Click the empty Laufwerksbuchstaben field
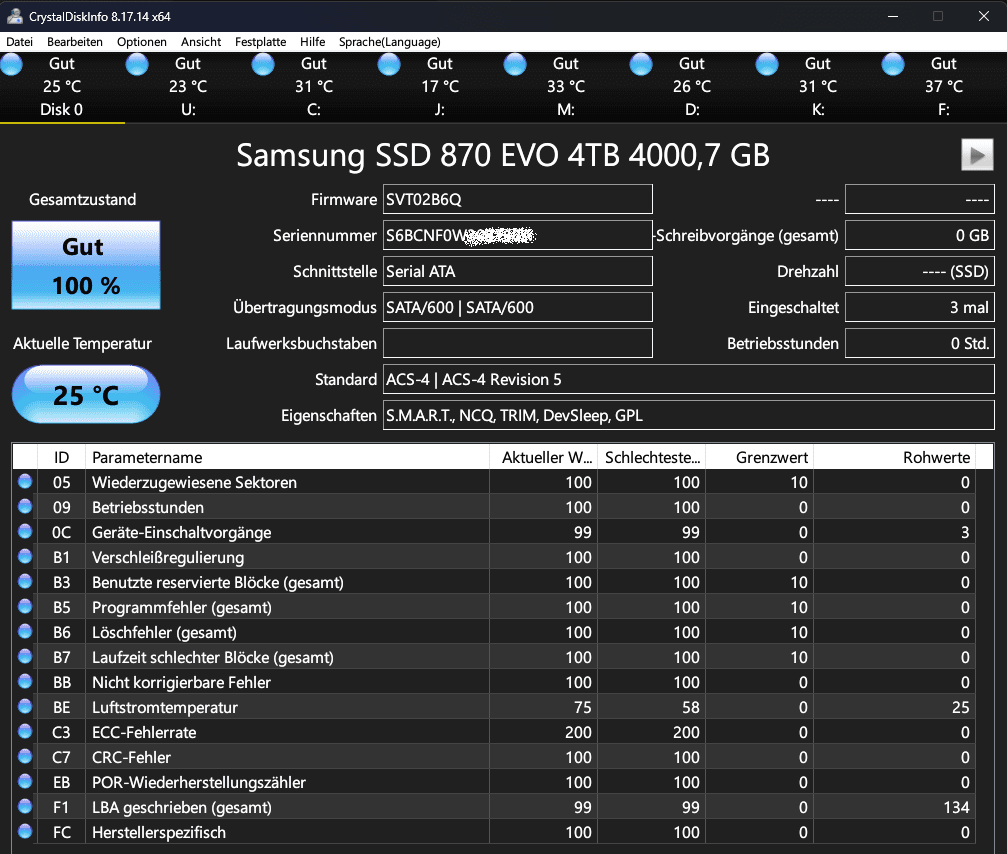This screenshot has width=1007, height=854. coord(518,343)
